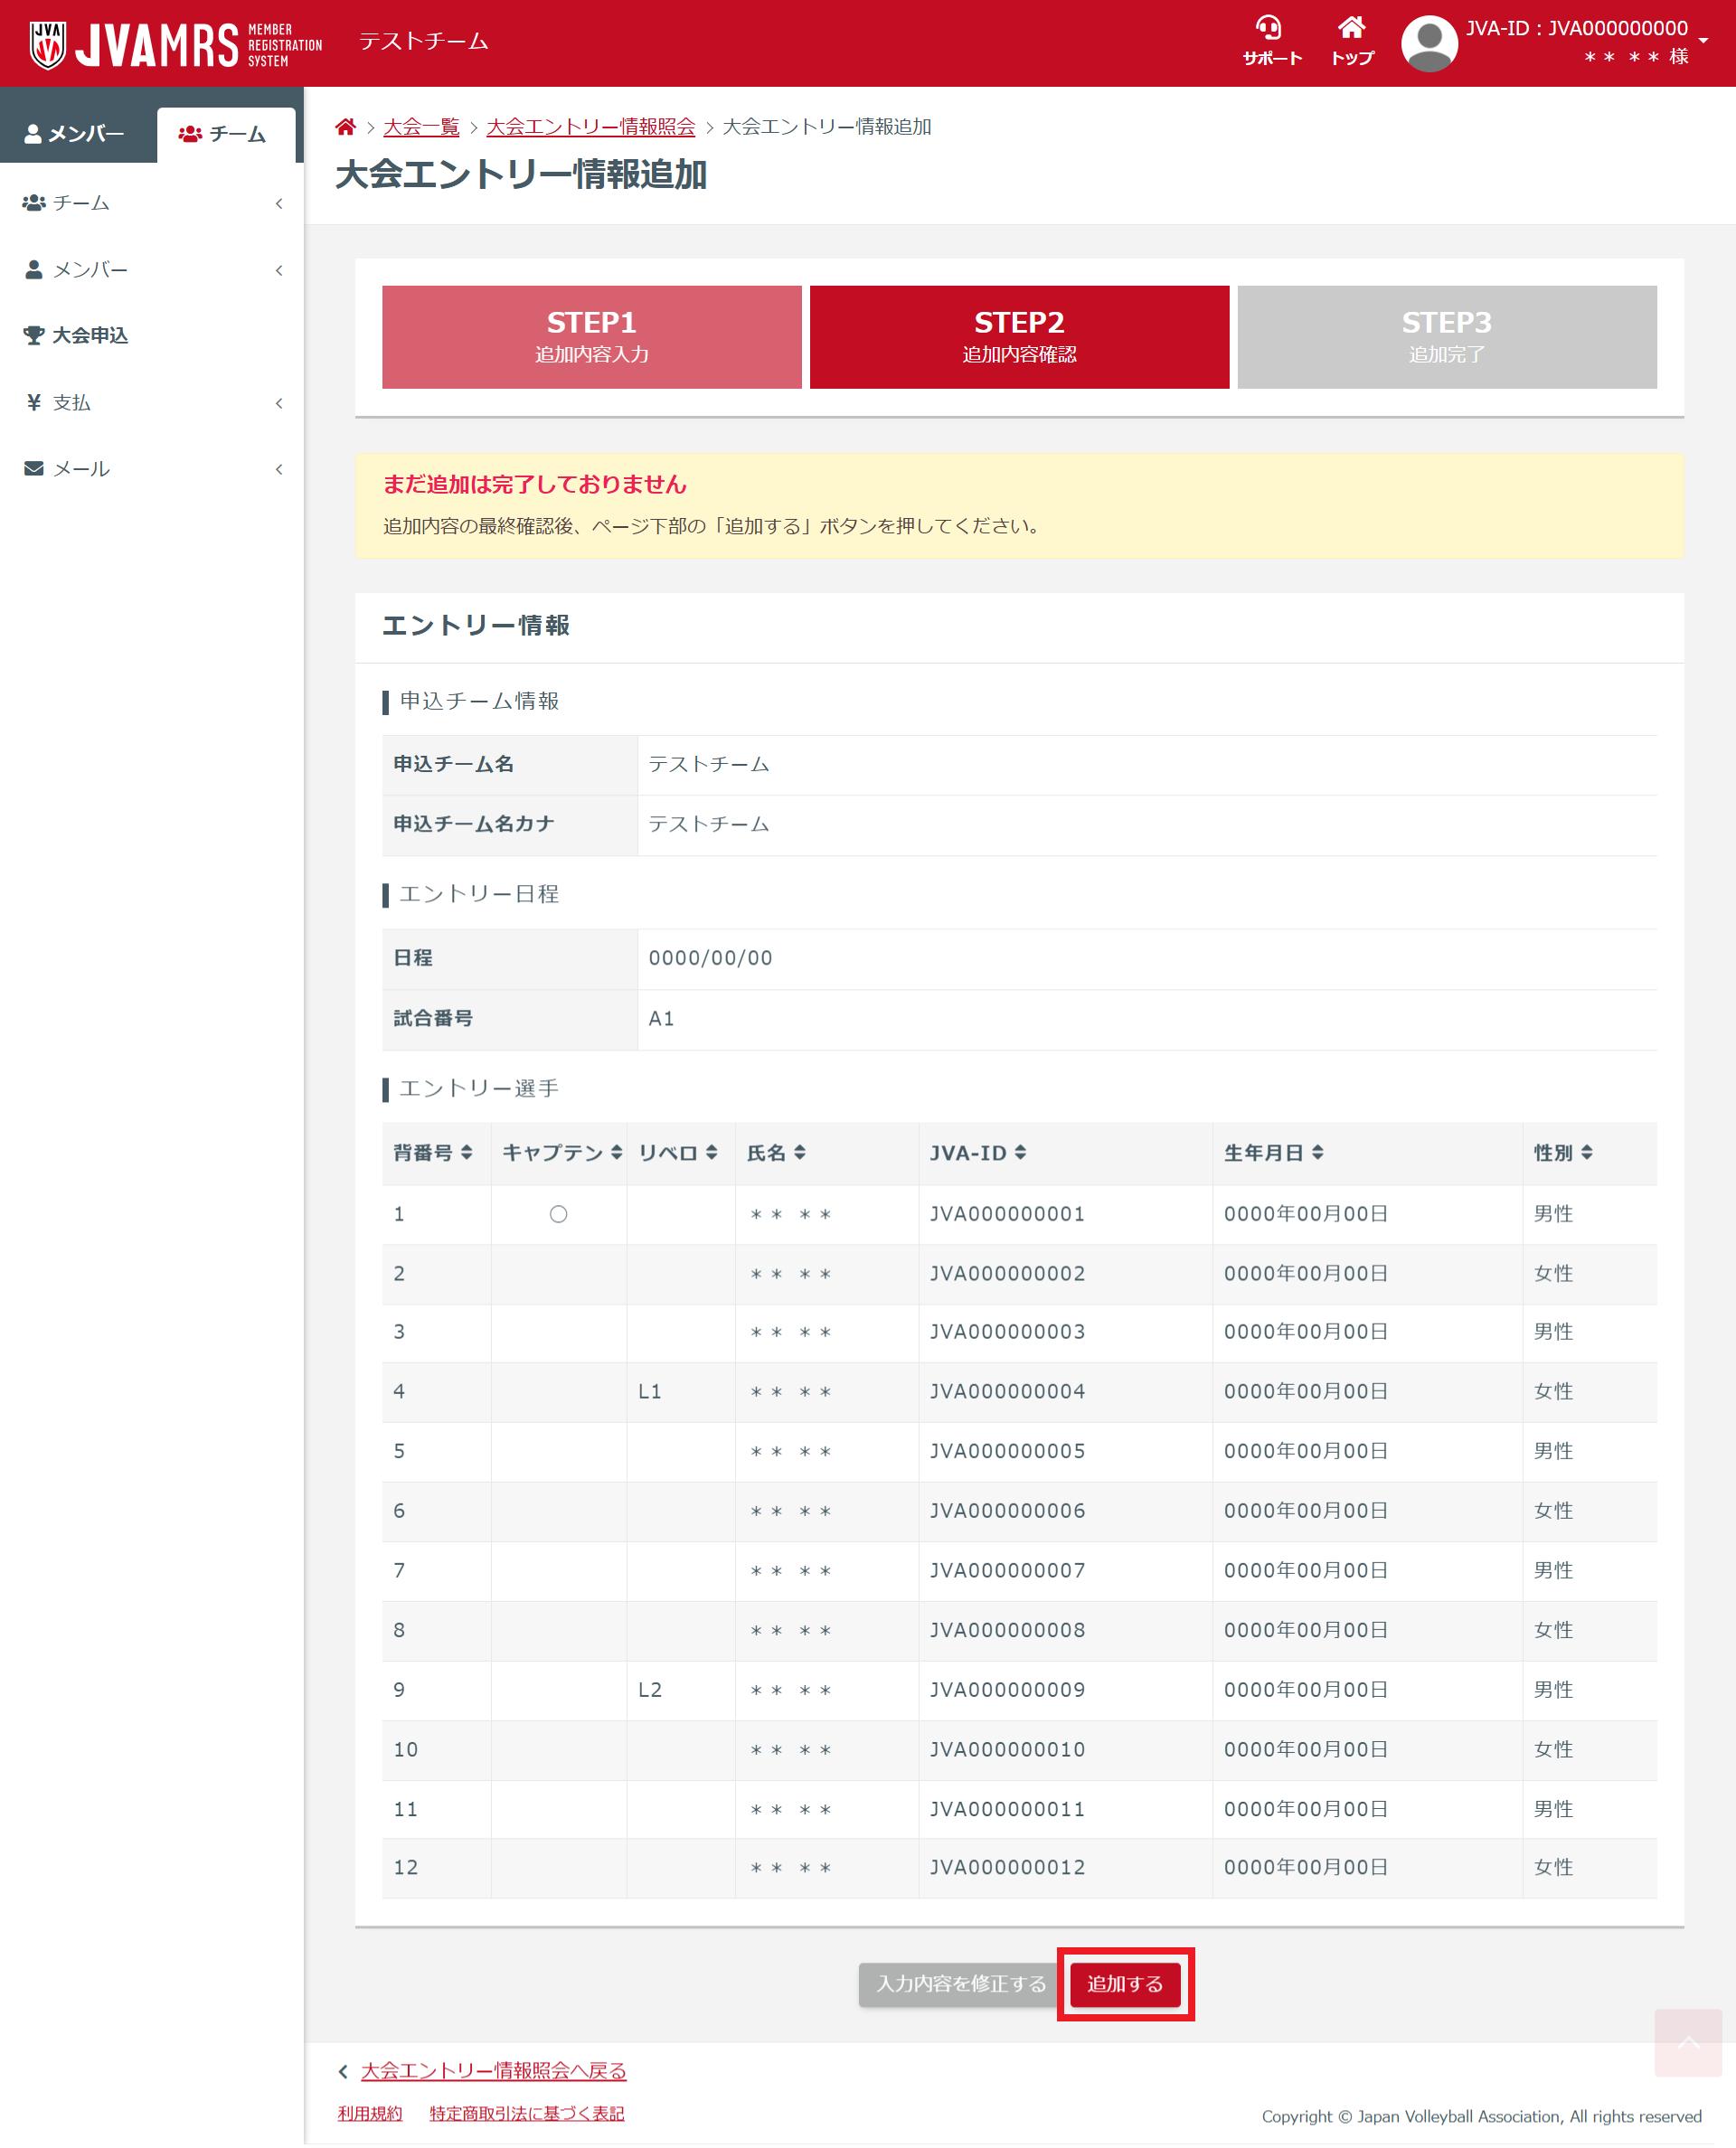The width and height of the screenshot is (1736, 2148).
Task: Open 大会申込 trophy menu item
Action: tap(89, 335)
